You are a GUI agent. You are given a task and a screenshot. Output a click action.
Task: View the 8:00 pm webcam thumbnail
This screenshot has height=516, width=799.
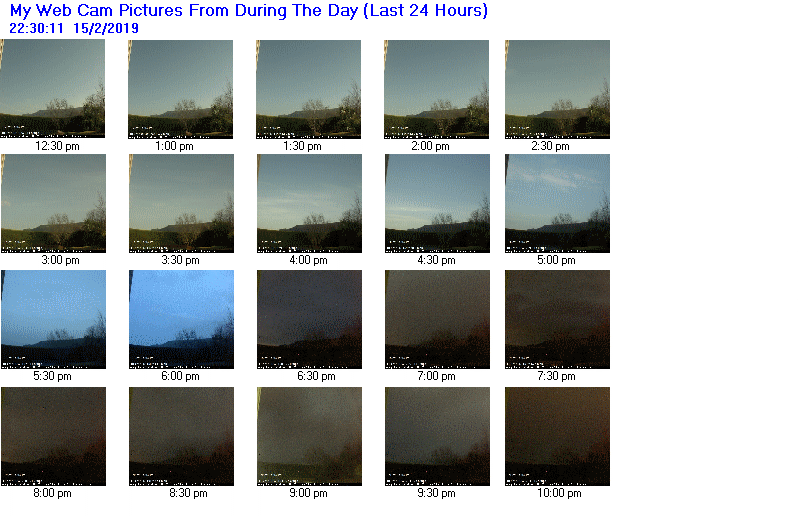(x=54, y=437)
